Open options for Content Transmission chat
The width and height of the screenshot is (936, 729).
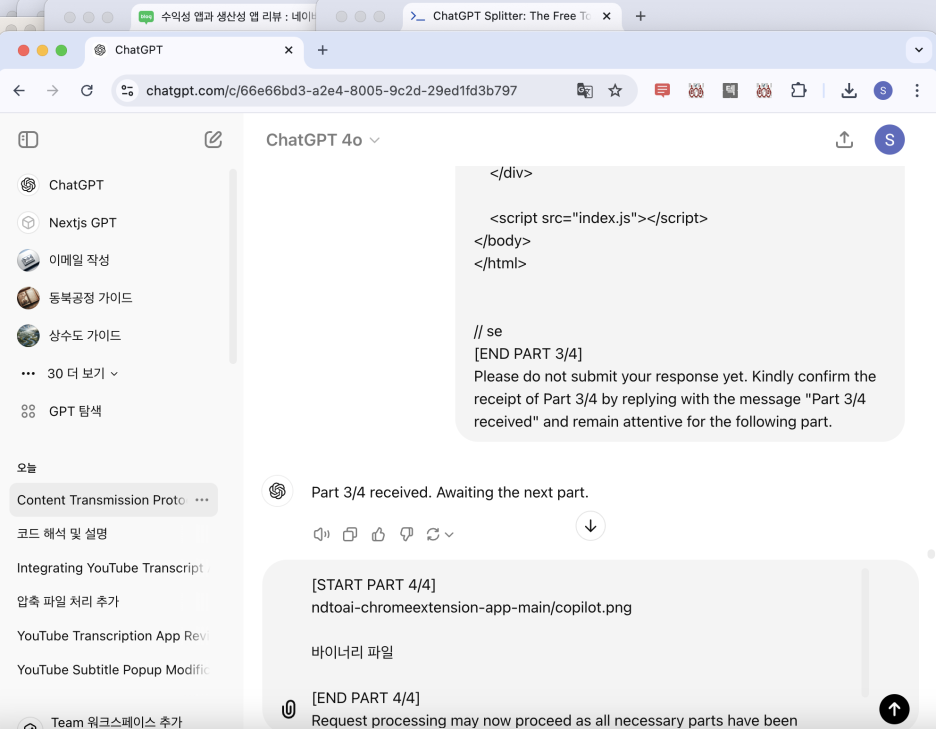tap(202, 500)
